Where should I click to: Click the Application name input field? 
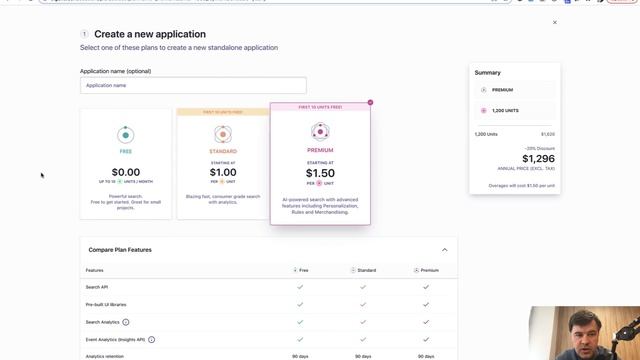click(x=193, y=85)
